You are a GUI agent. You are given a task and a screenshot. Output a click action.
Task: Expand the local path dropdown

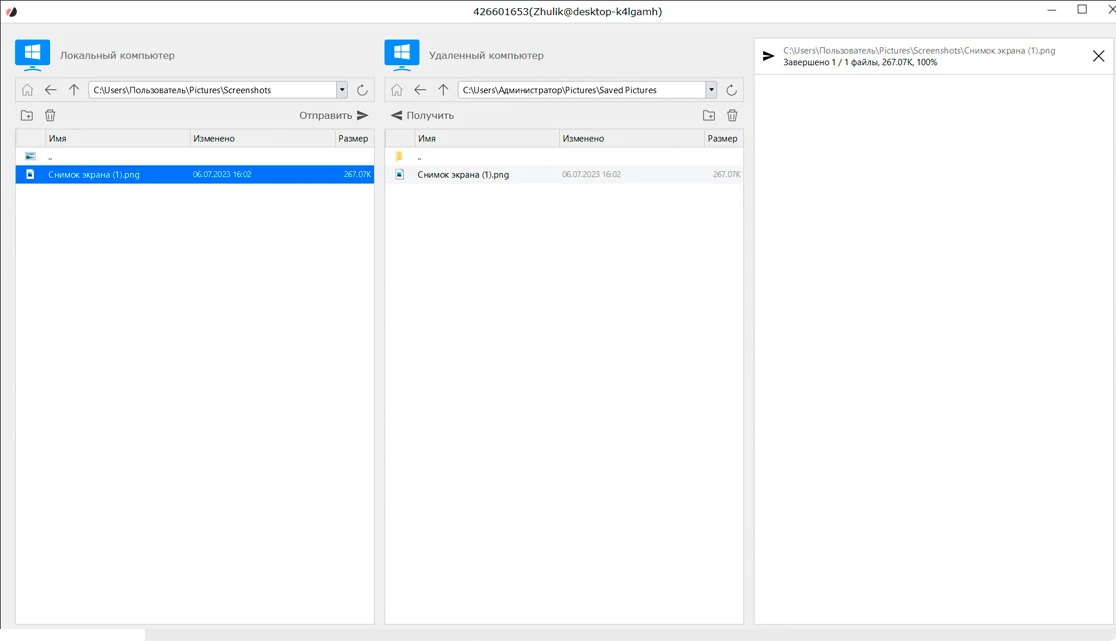(342, 90)
